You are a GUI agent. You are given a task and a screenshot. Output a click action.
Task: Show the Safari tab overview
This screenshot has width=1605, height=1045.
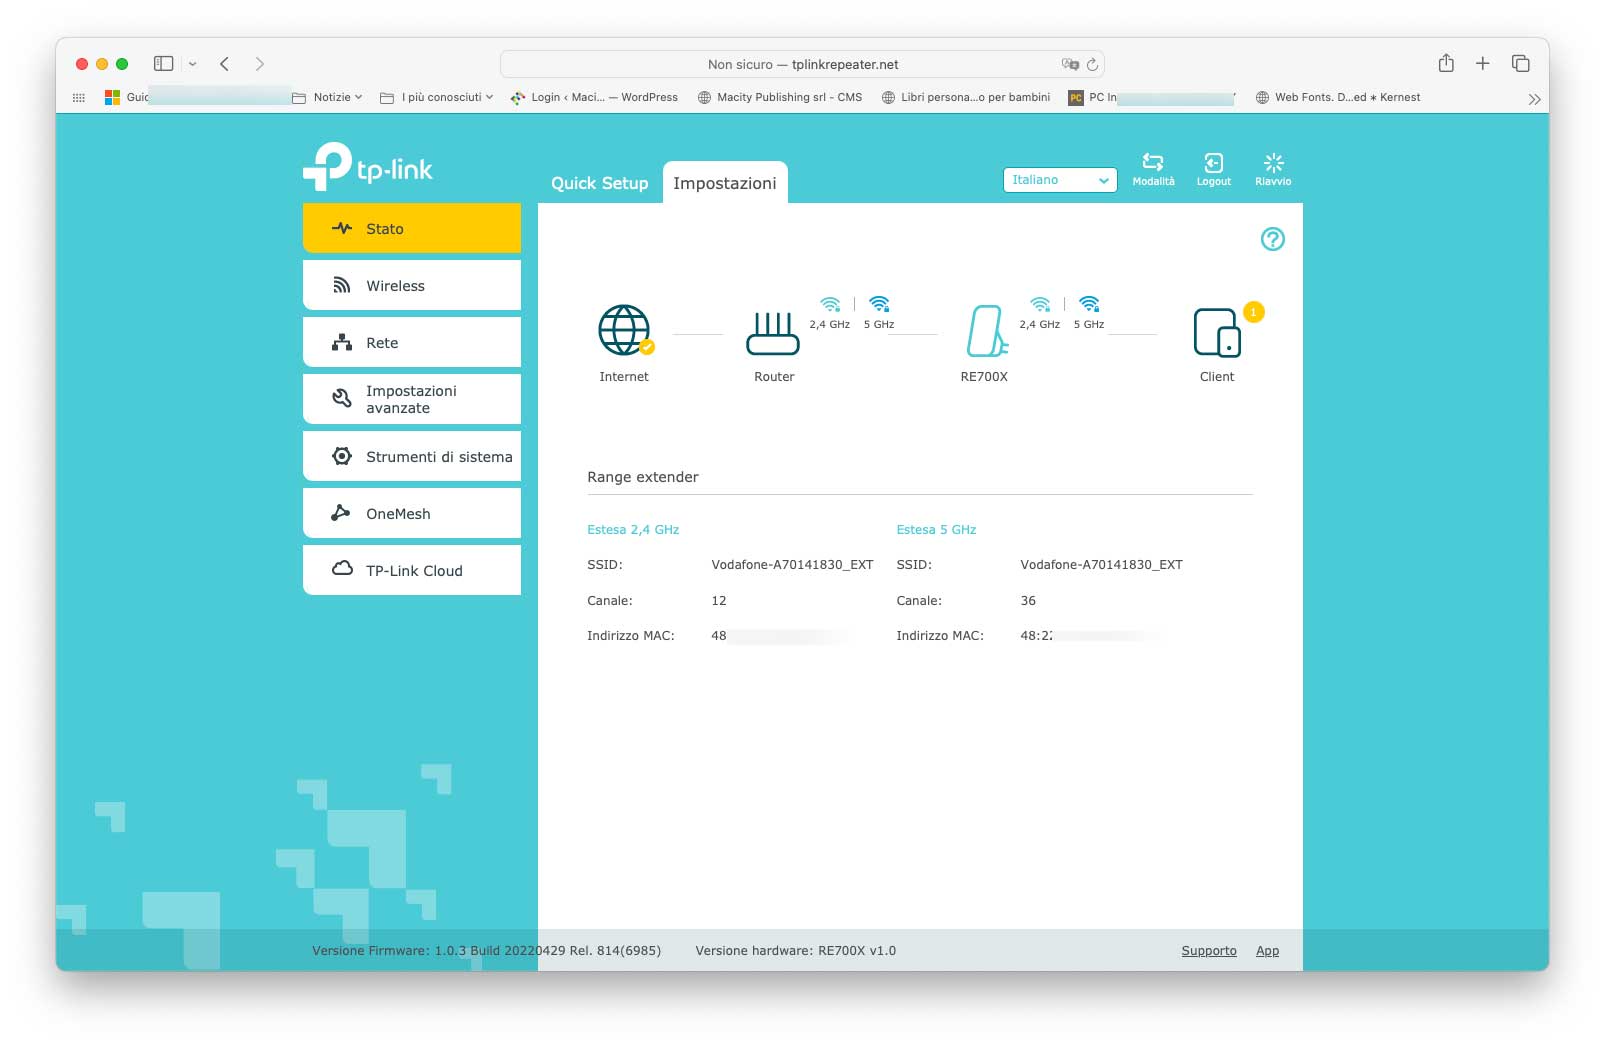point(1521,63)
